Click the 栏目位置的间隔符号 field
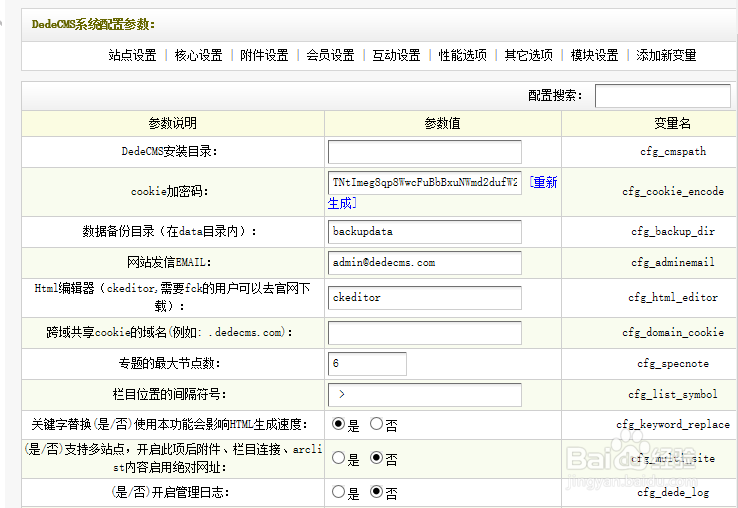 425,395
